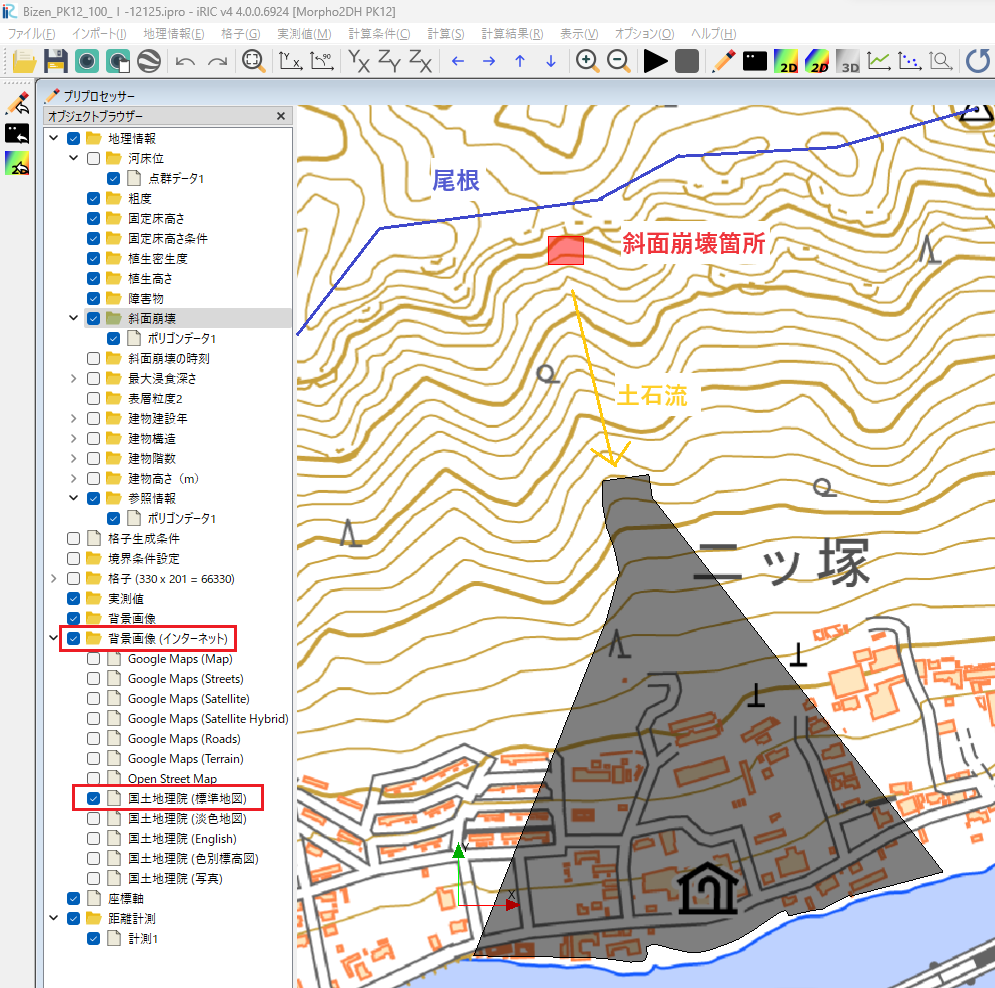This screenshot has width=995, height=988.
Task: Click the Undo arrow in the toolbar
Action: click(185, 61)
